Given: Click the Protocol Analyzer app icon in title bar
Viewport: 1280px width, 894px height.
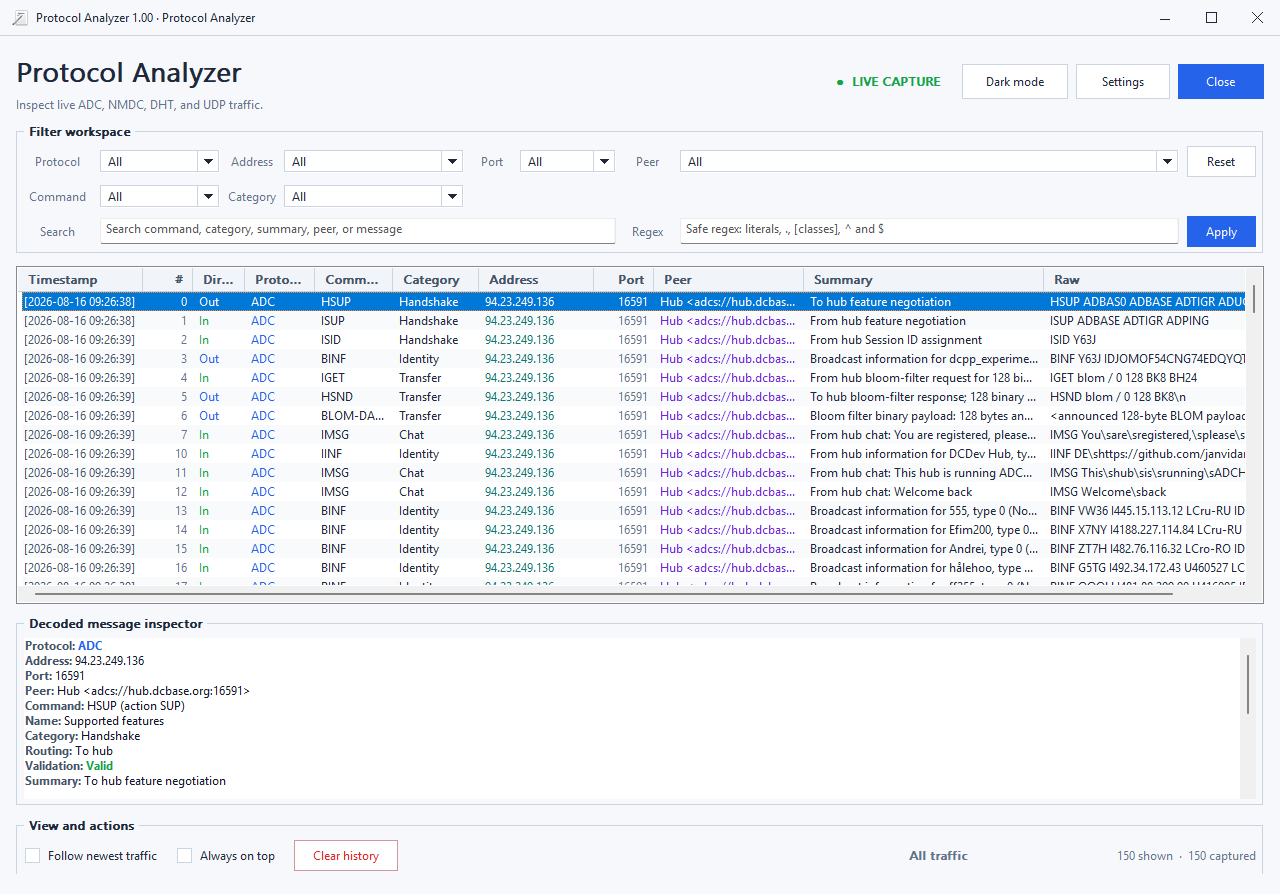Looking at the screenshot, I should [19, 18].
